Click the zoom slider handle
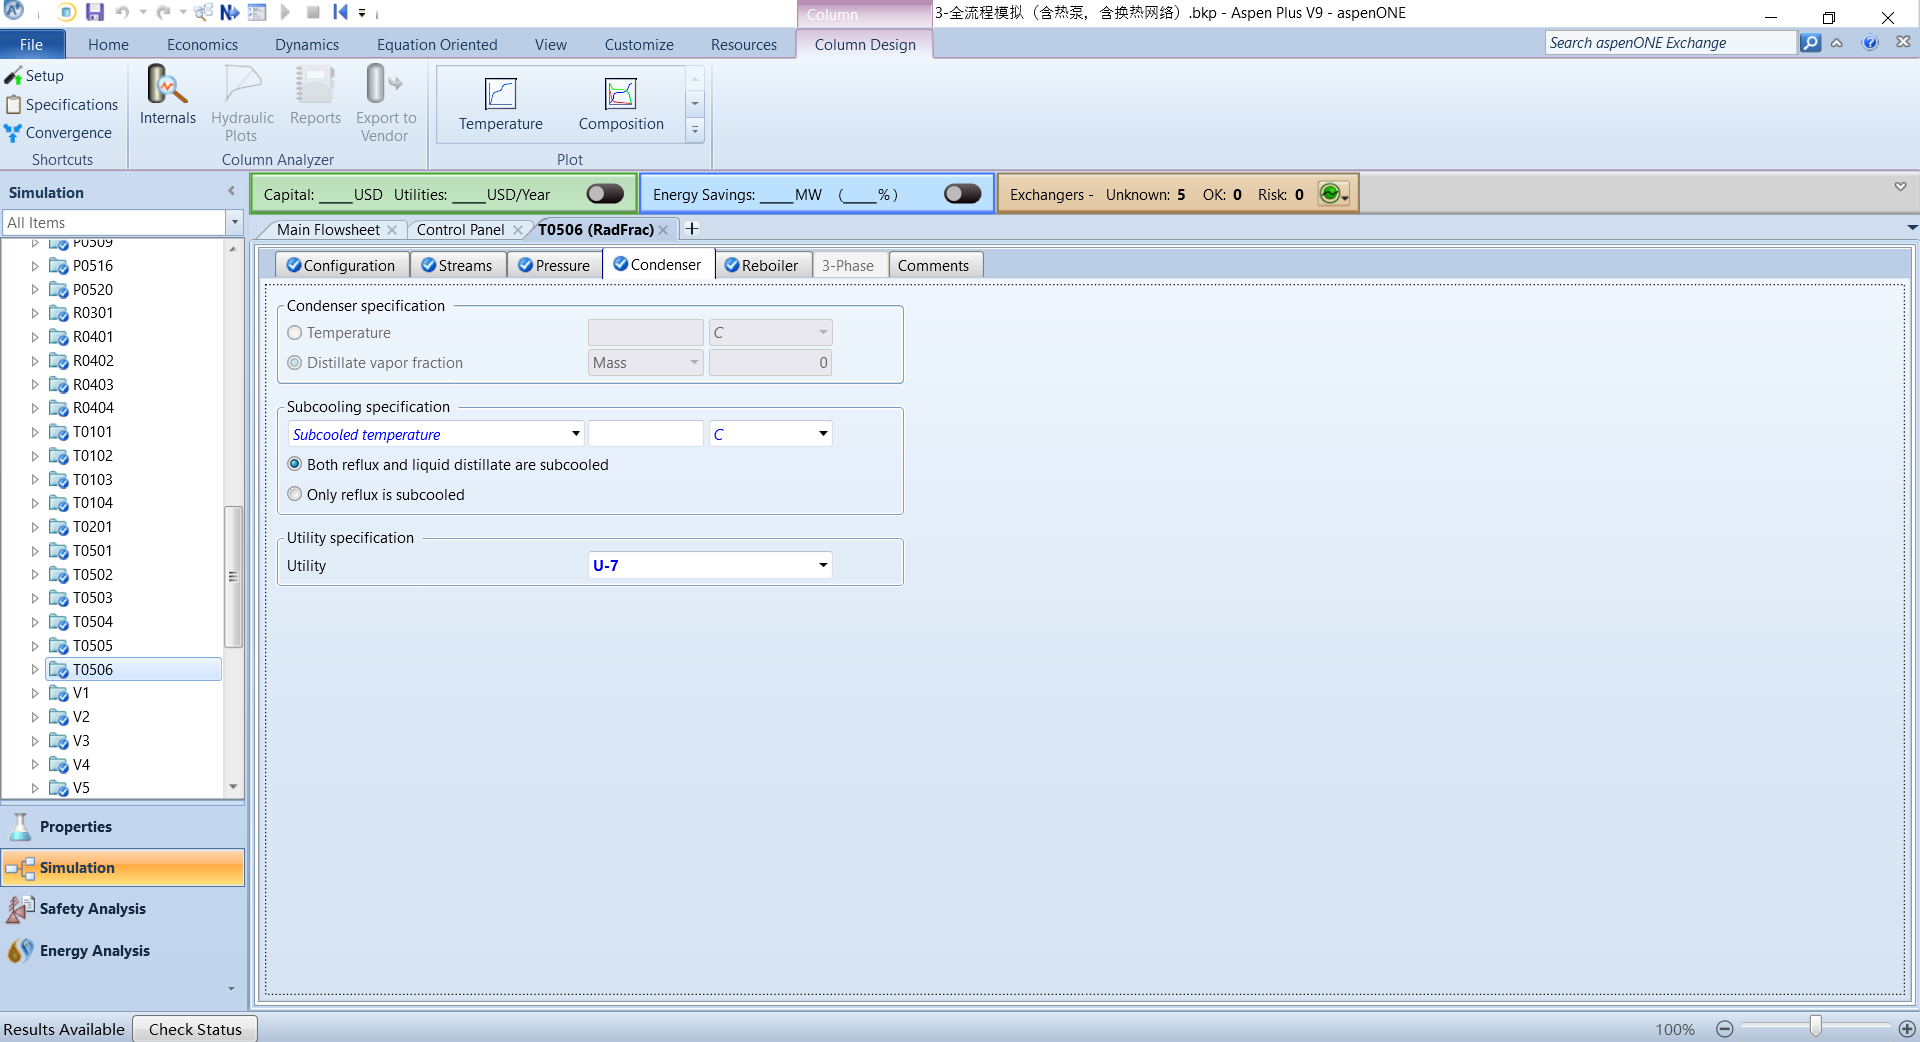The height and width of the screenshot is (1042, 1920). point(1815,1027)
